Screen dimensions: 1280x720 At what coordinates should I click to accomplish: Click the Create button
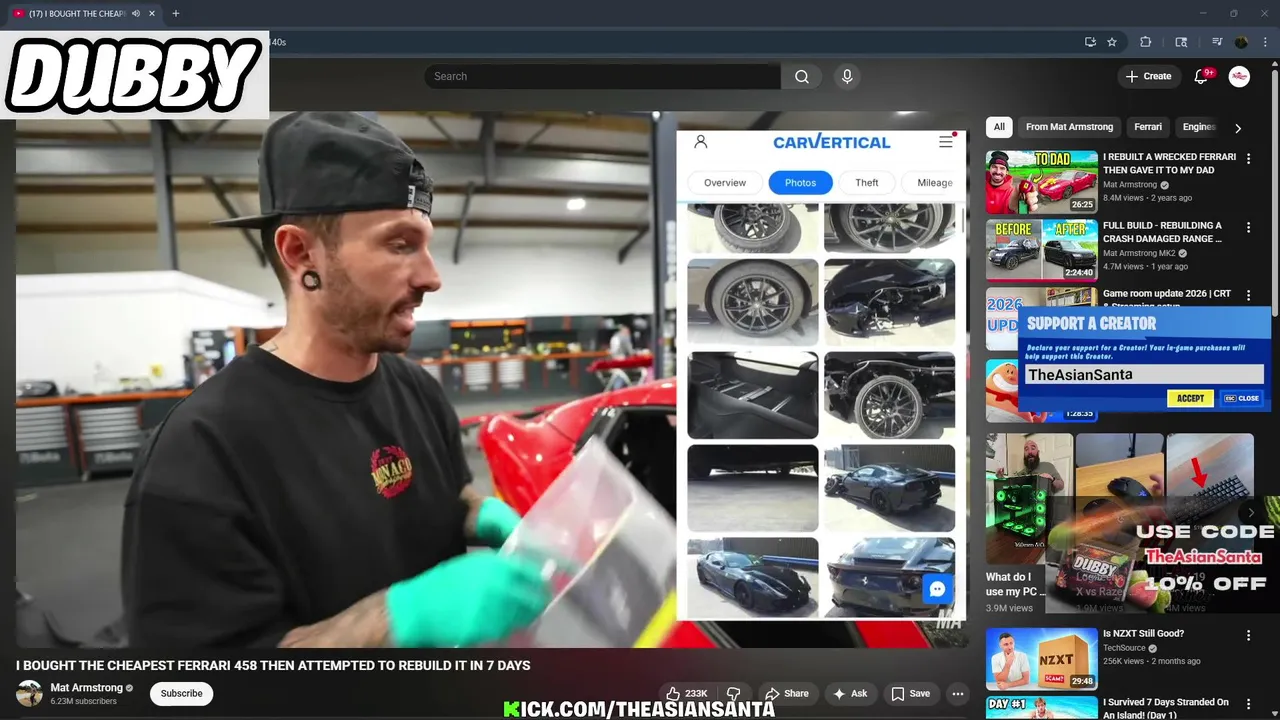pyautogui.click(x=1148, y=76)
